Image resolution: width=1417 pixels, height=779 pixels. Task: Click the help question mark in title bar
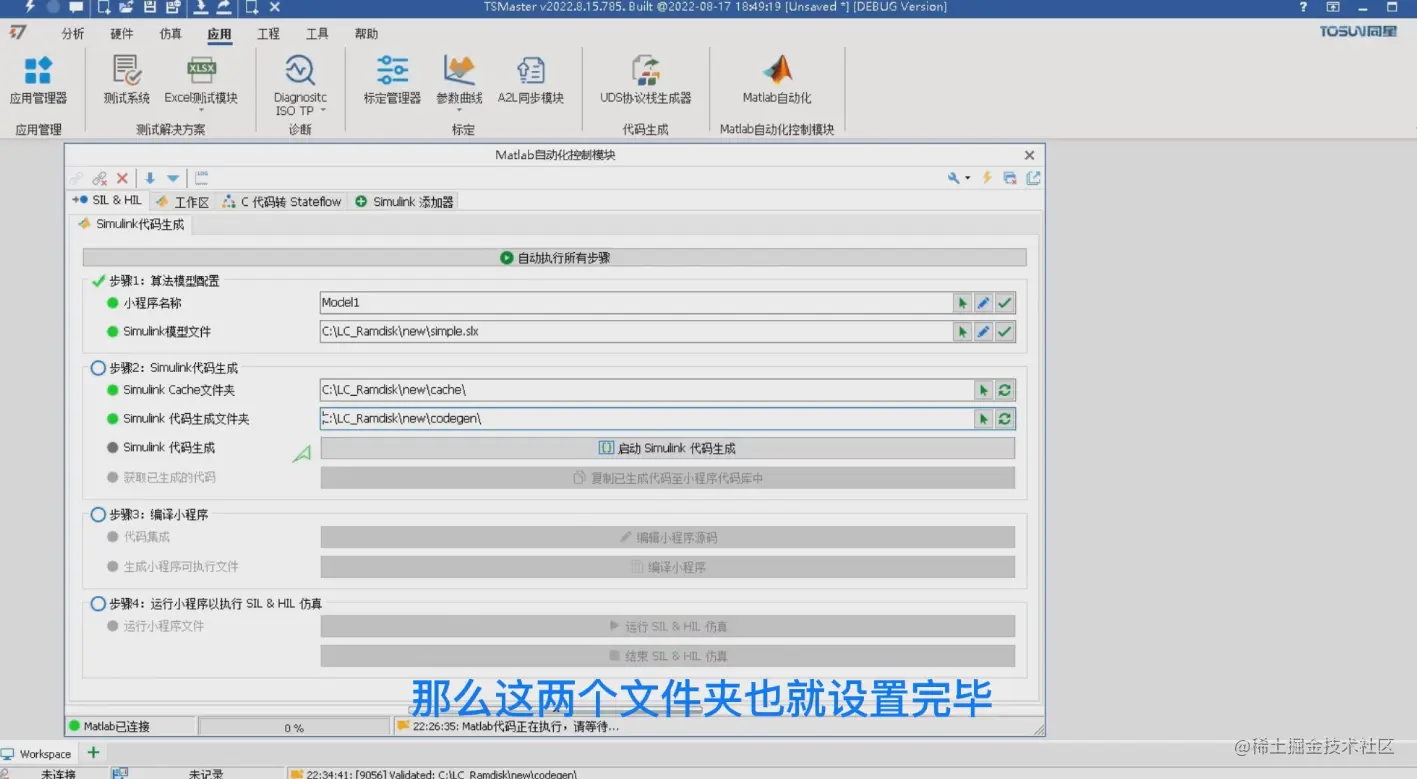point(1303,7)
